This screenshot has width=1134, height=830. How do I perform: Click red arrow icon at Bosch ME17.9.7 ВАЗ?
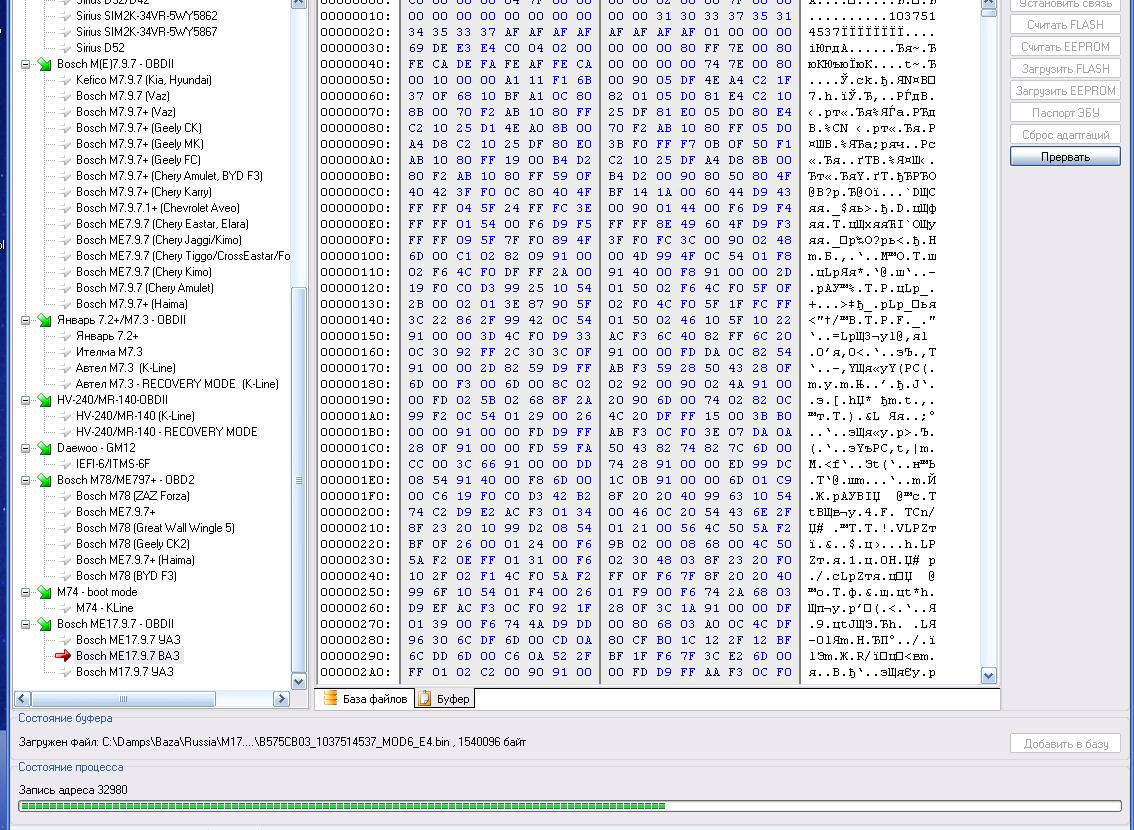point(63,656)
